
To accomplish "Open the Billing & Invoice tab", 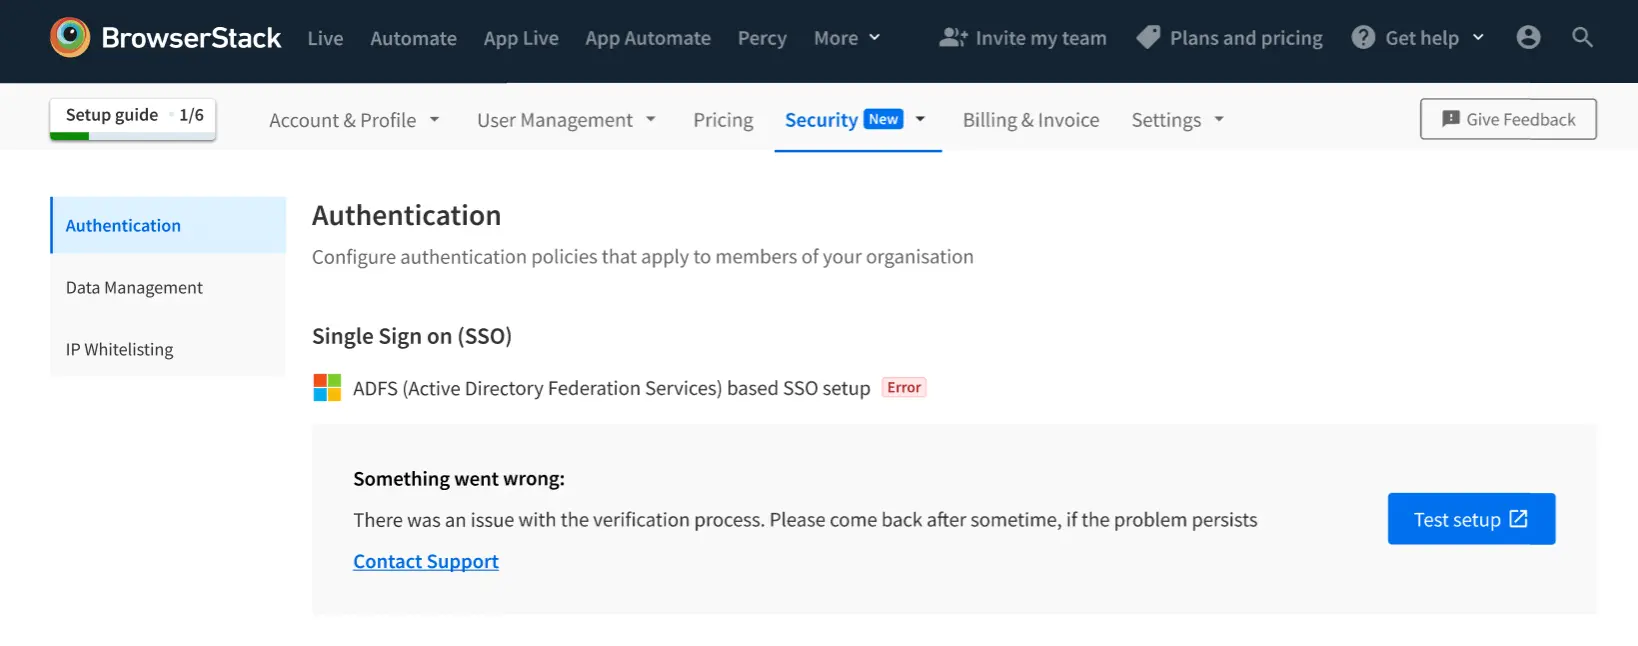I will click(1031, 120).
